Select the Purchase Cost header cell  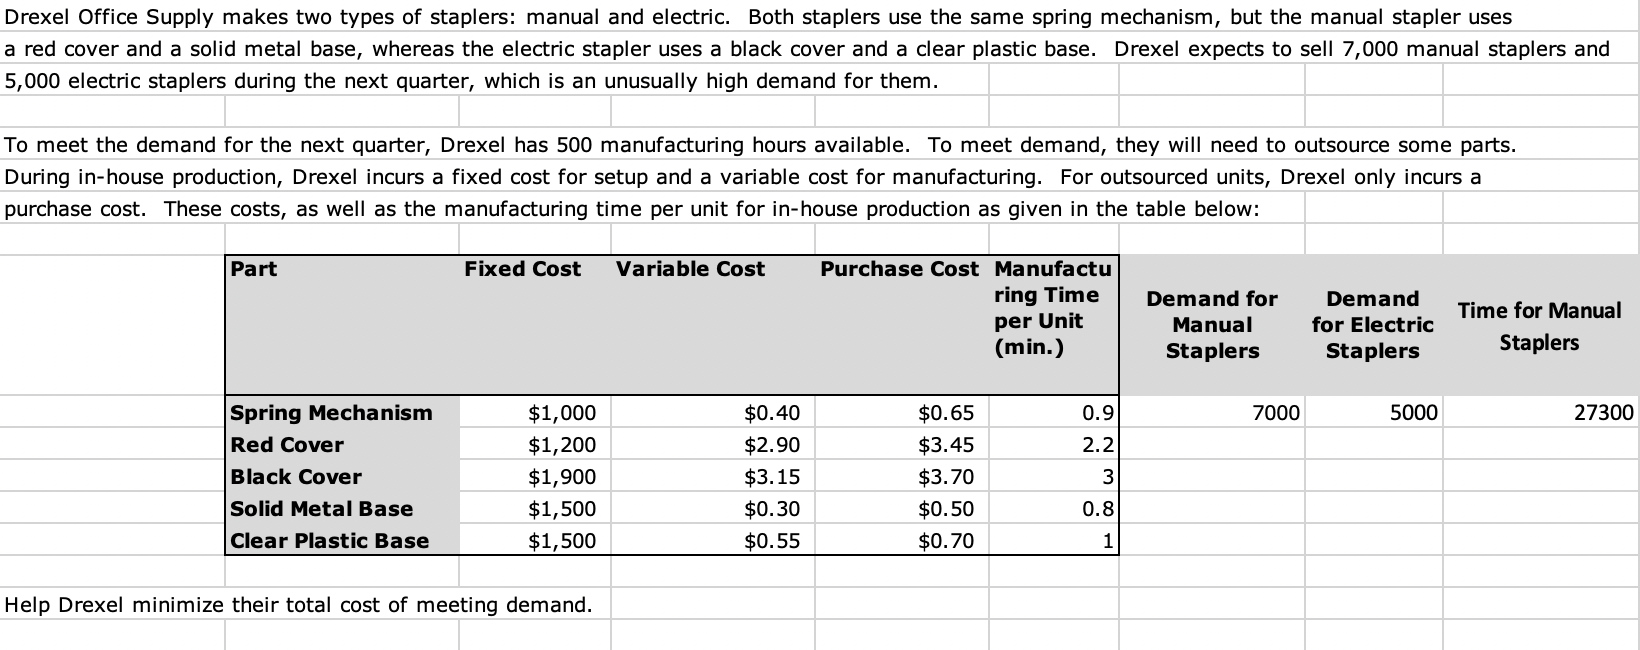(x=899, y=268)
